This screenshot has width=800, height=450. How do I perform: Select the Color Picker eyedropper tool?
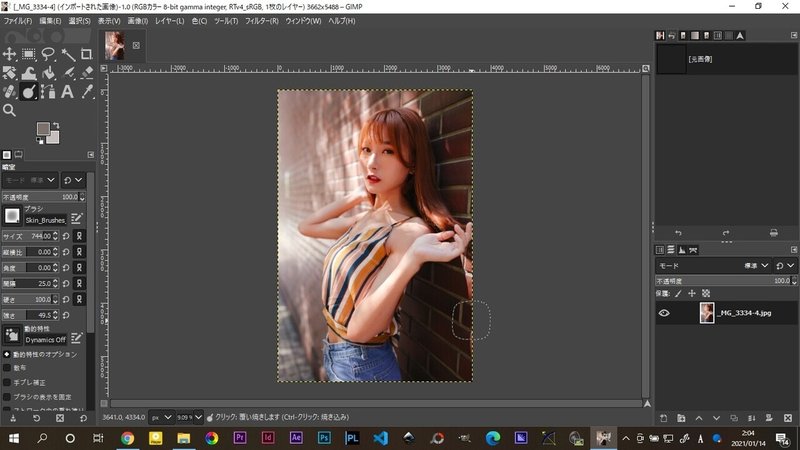pyautogui.click(x=87, y=92)
